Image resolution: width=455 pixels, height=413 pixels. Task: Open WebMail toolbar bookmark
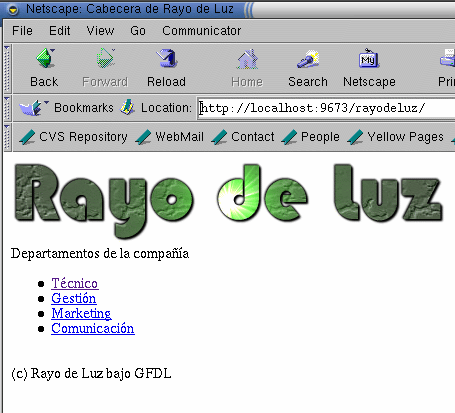click(169, 137)
